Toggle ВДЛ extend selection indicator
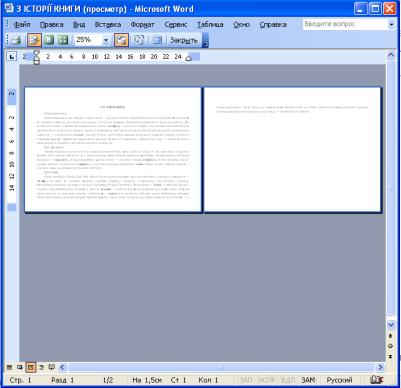401x388 pixels. [288, 380]
